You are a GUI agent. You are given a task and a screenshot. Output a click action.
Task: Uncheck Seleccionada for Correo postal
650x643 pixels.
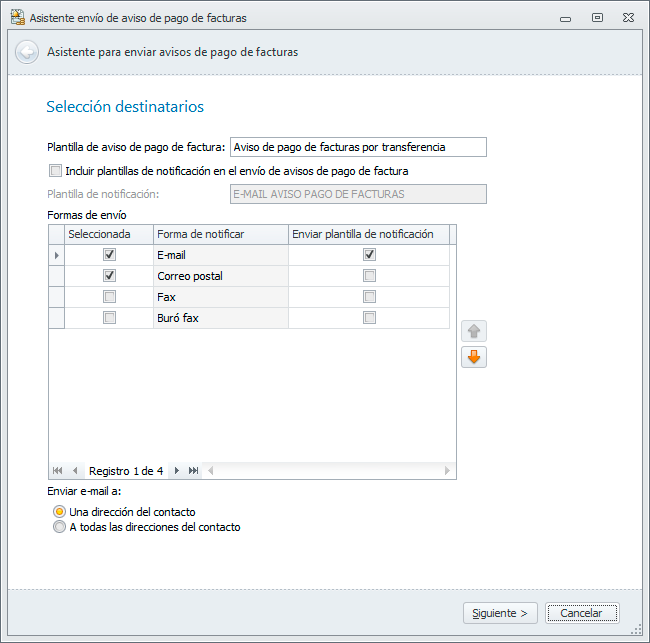tap(109, 276)
